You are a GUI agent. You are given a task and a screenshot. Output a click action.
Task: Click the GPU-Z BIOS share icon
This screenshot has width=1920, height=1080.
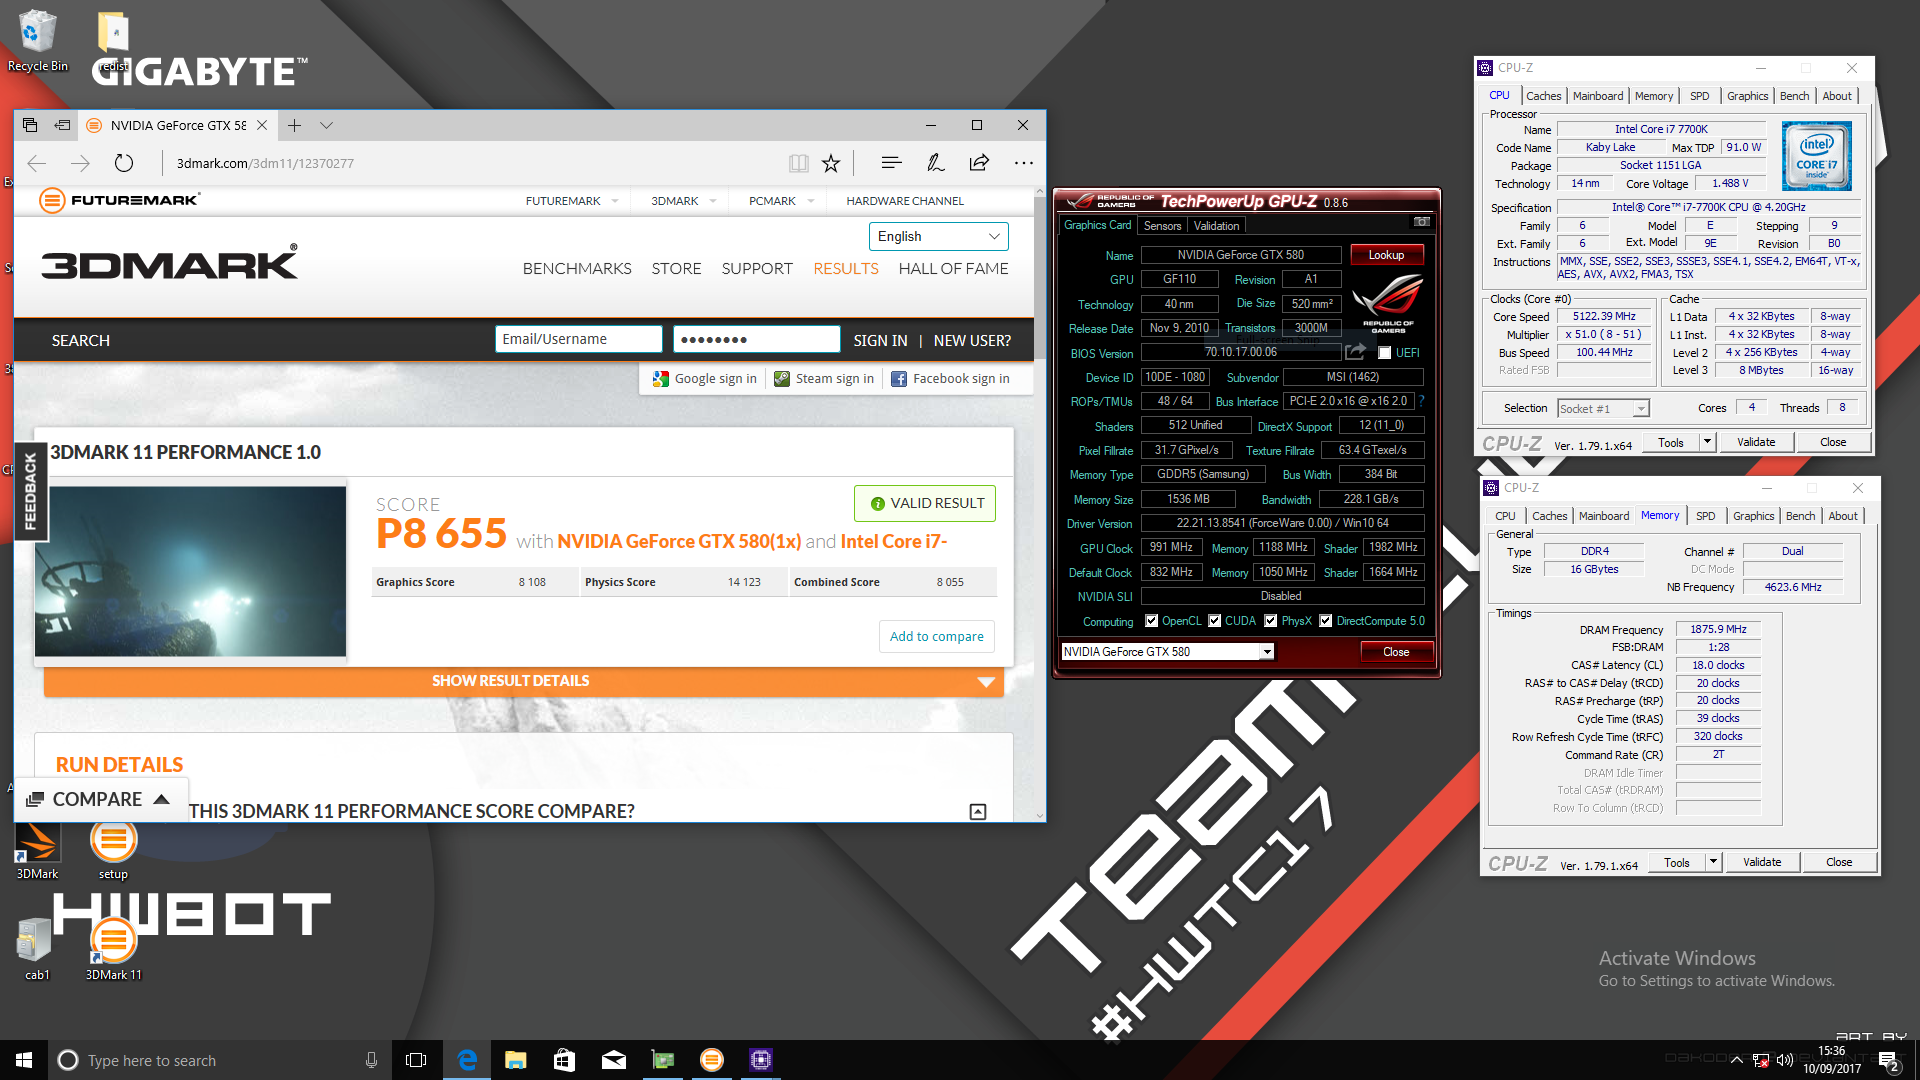[1355, 352]
